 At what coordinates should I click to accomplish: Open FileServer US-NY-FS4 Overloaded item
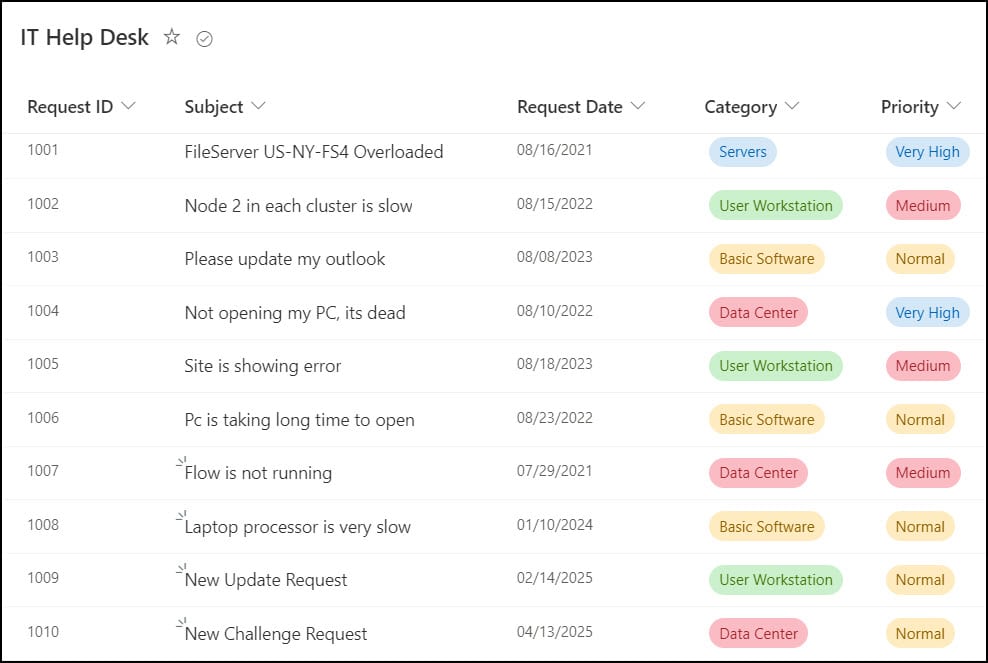click(314, 152)
